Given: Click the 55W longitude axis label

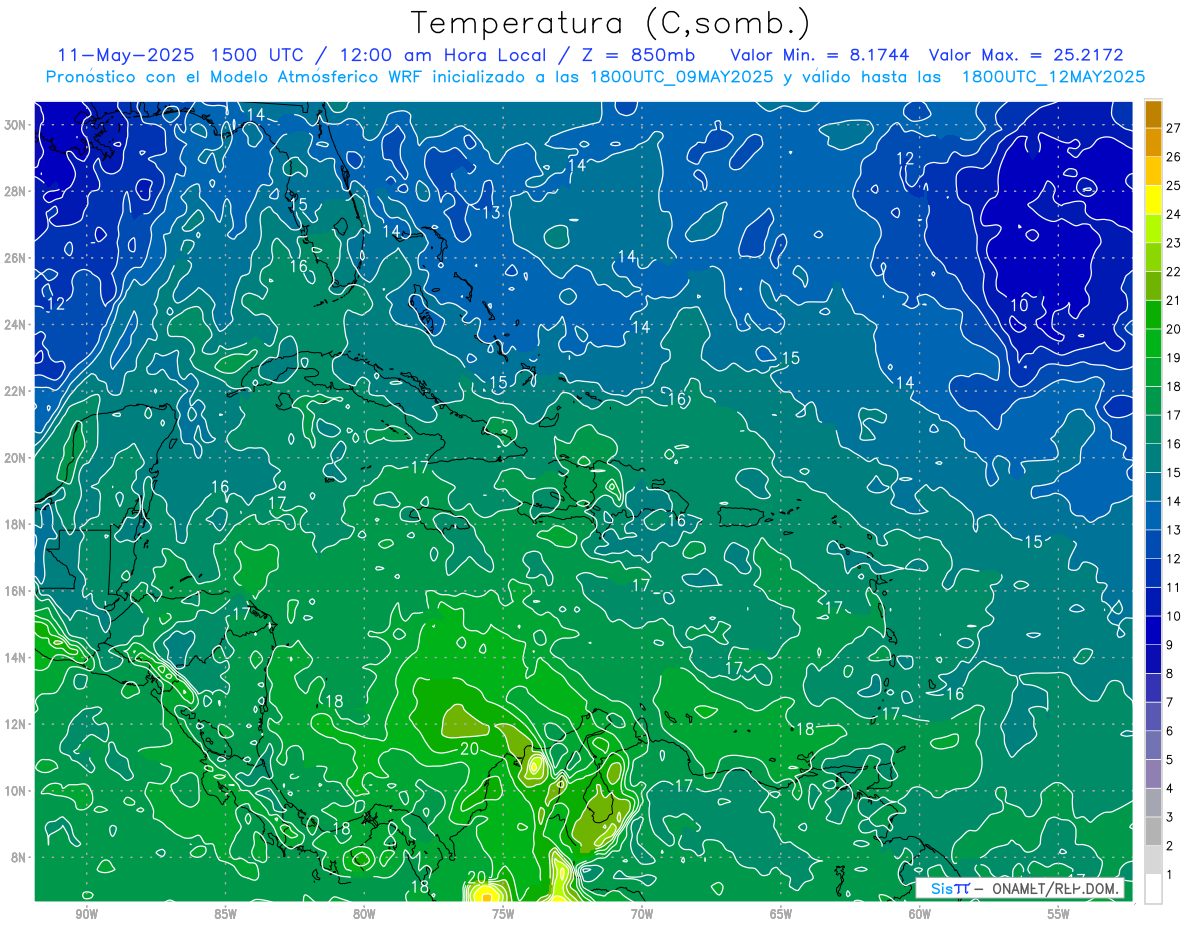Looking at the screenshot, I should [1059, 914].
